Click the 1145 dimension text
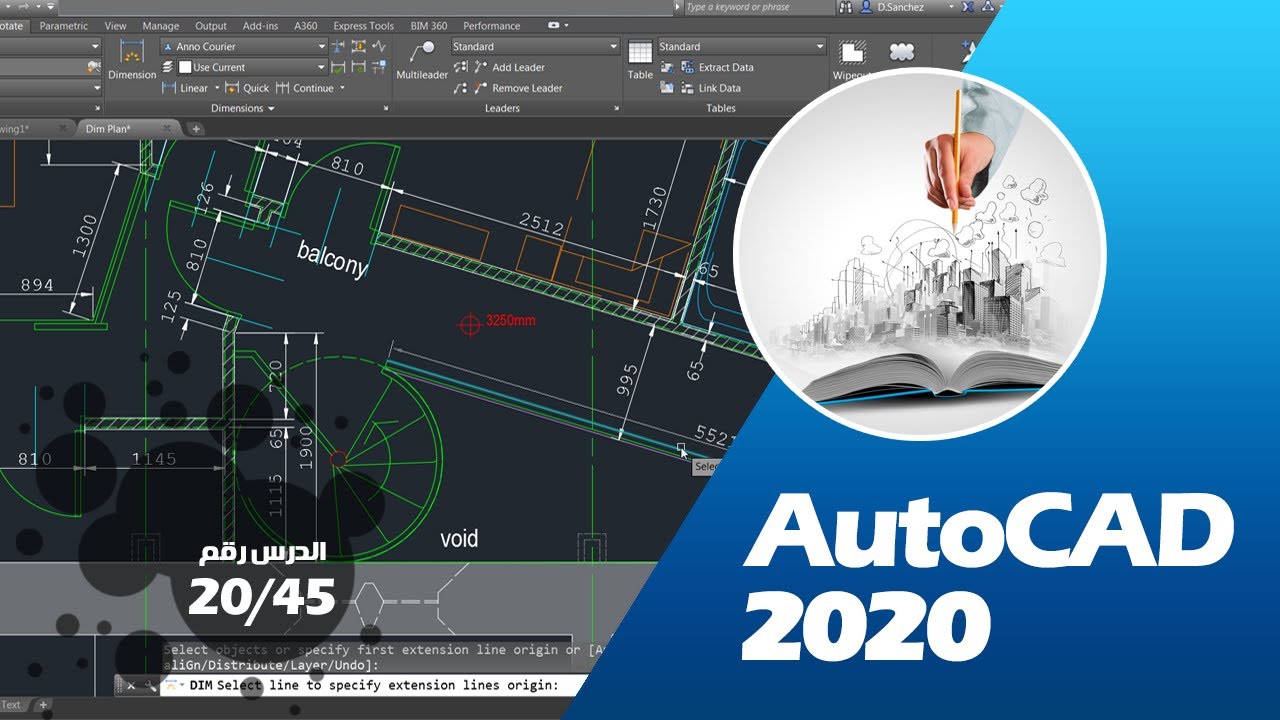This screenshot has width=1280, height=720. 154,459
